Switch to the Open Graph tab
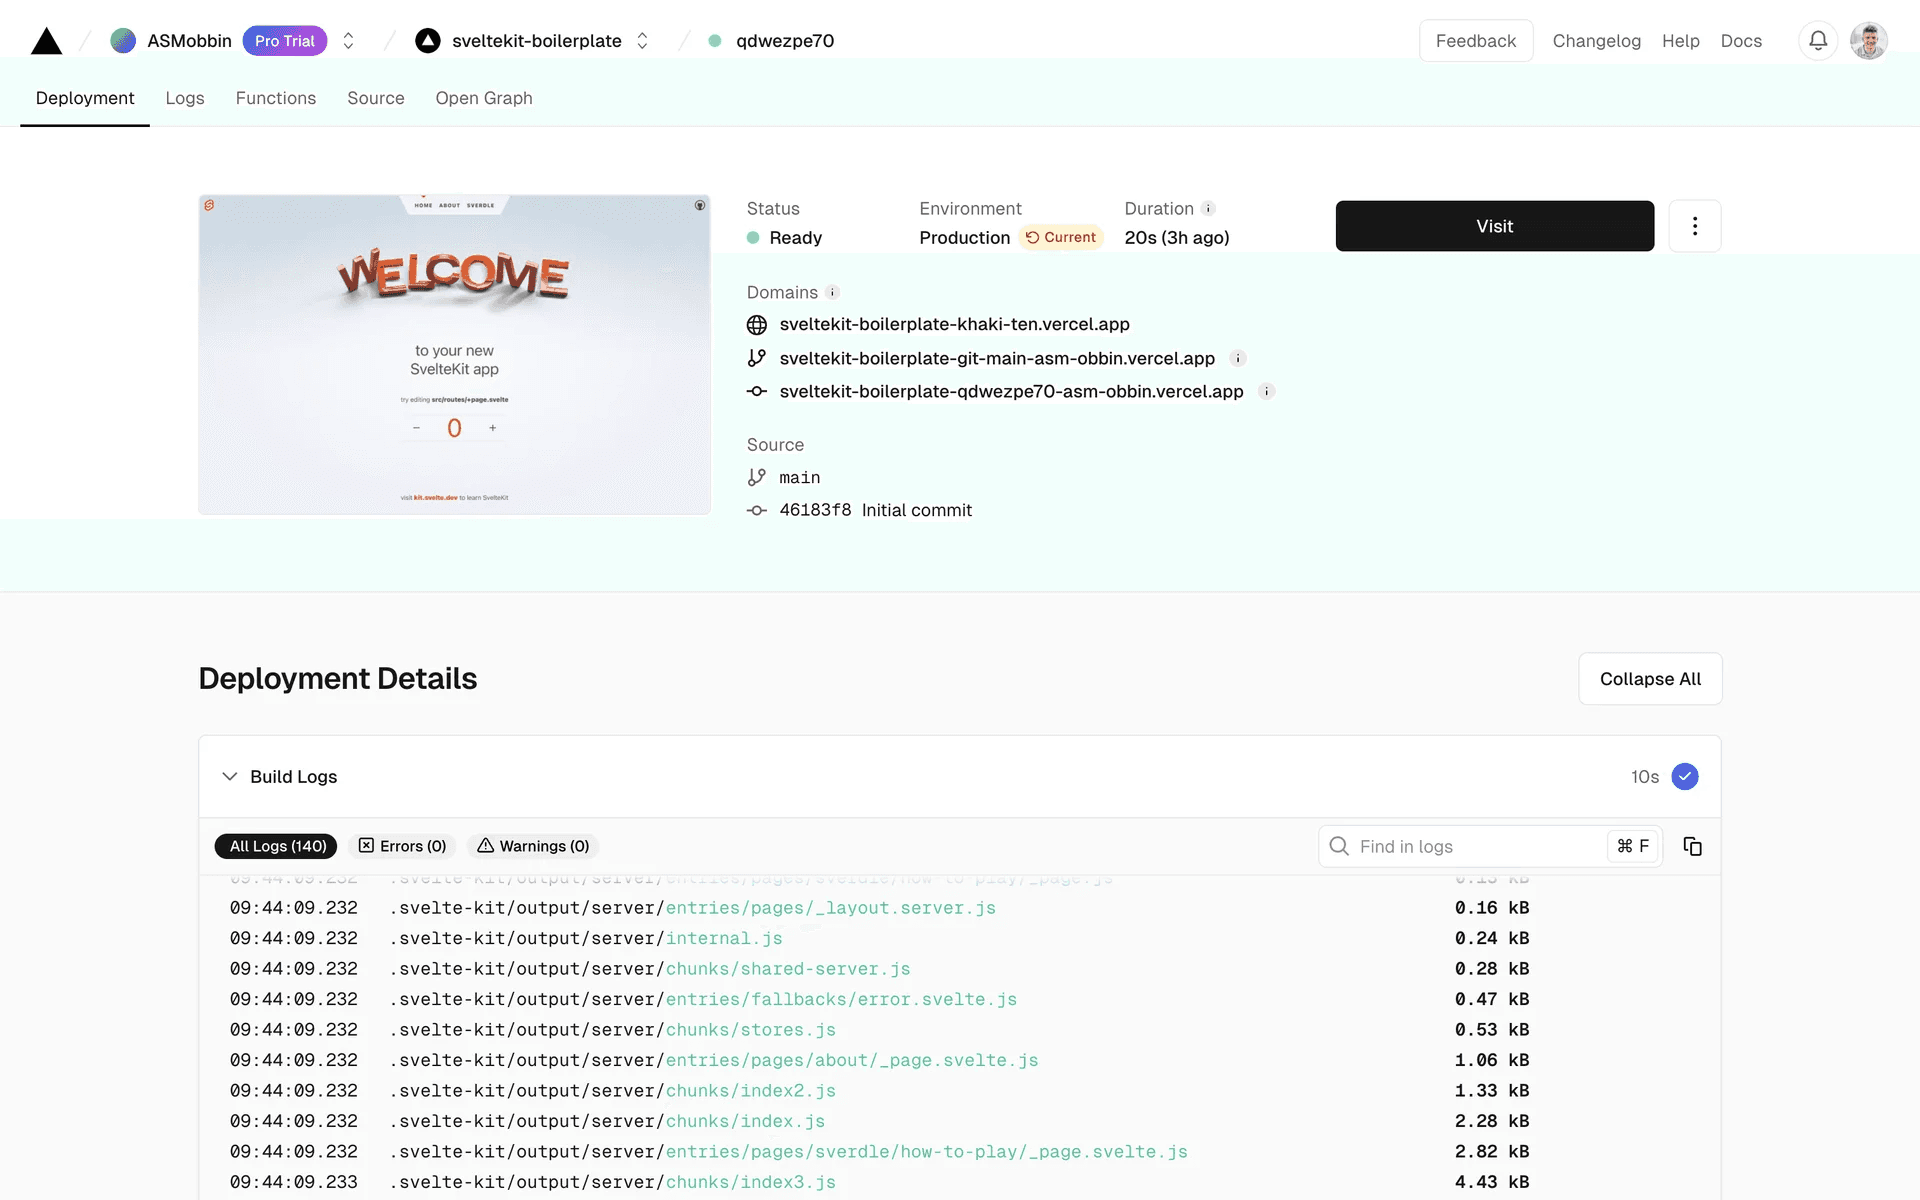Screen dimensions: 1920x1200 [483, 98]
